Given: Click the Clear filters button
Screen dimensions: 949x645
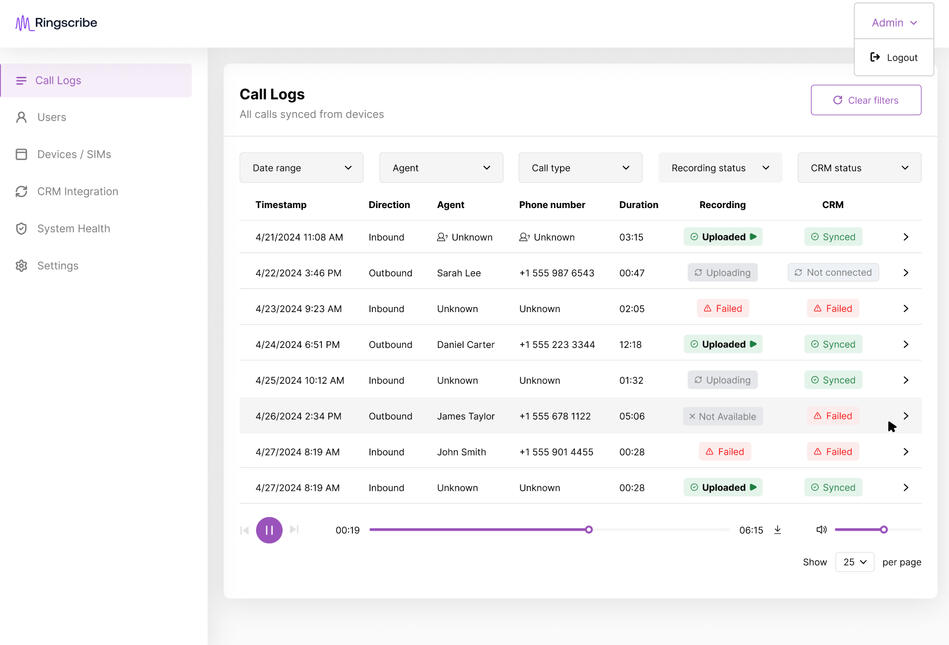Looking at the screenshot, I should pos(865,100).
